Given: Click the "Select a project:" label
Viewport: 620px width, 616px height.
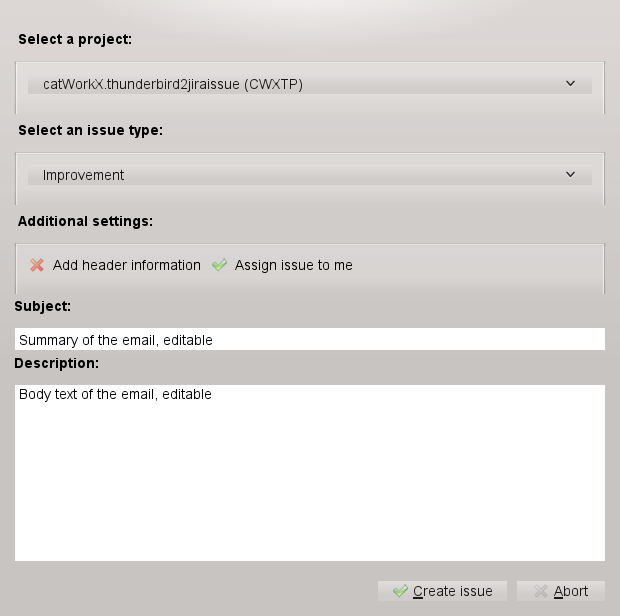Looking at the screenshot, I should (x=75, y=39).
